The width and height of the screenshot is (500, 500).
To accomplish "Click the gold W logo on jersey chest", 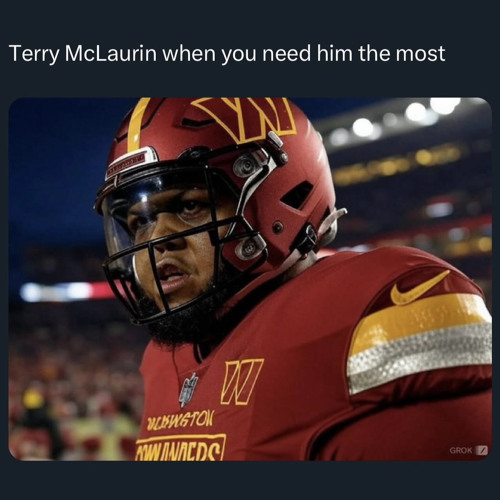I will [x=241, y=382].
